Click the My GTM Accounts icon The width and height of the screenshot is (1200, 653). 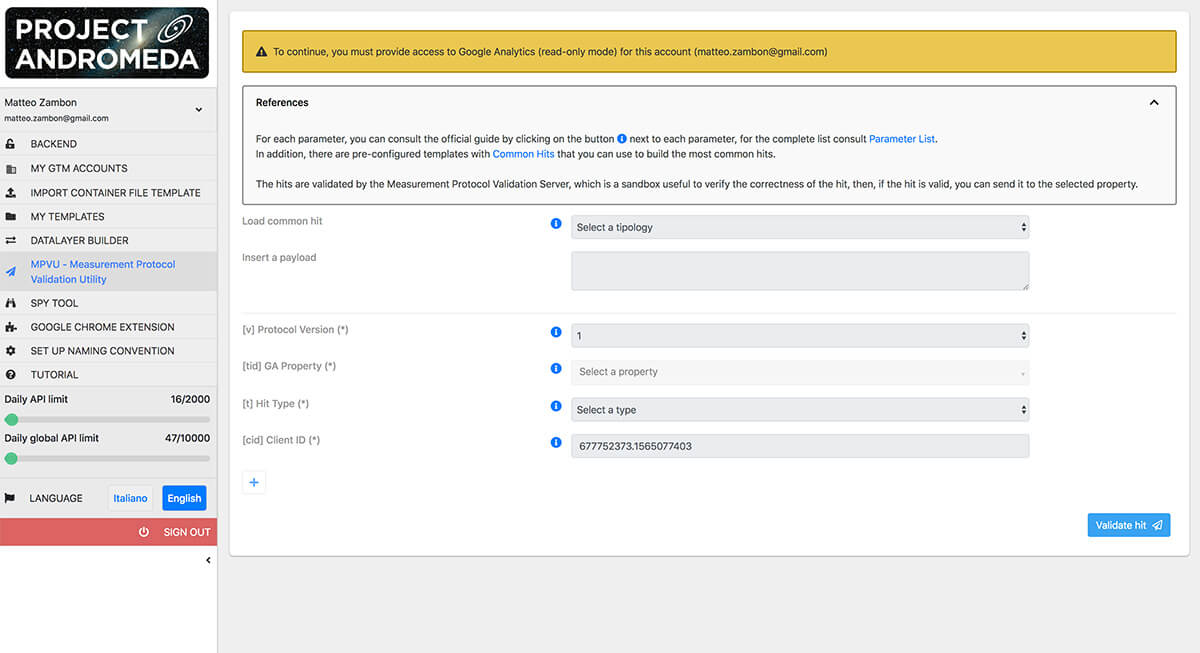coord(10,168)
